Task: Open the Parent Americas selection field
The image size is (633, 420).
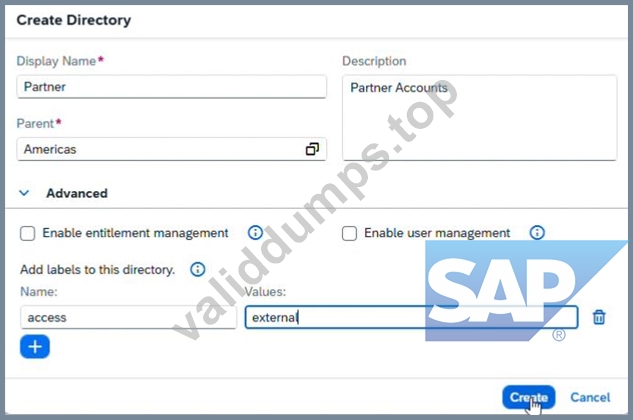Action: tap(172, 149)
